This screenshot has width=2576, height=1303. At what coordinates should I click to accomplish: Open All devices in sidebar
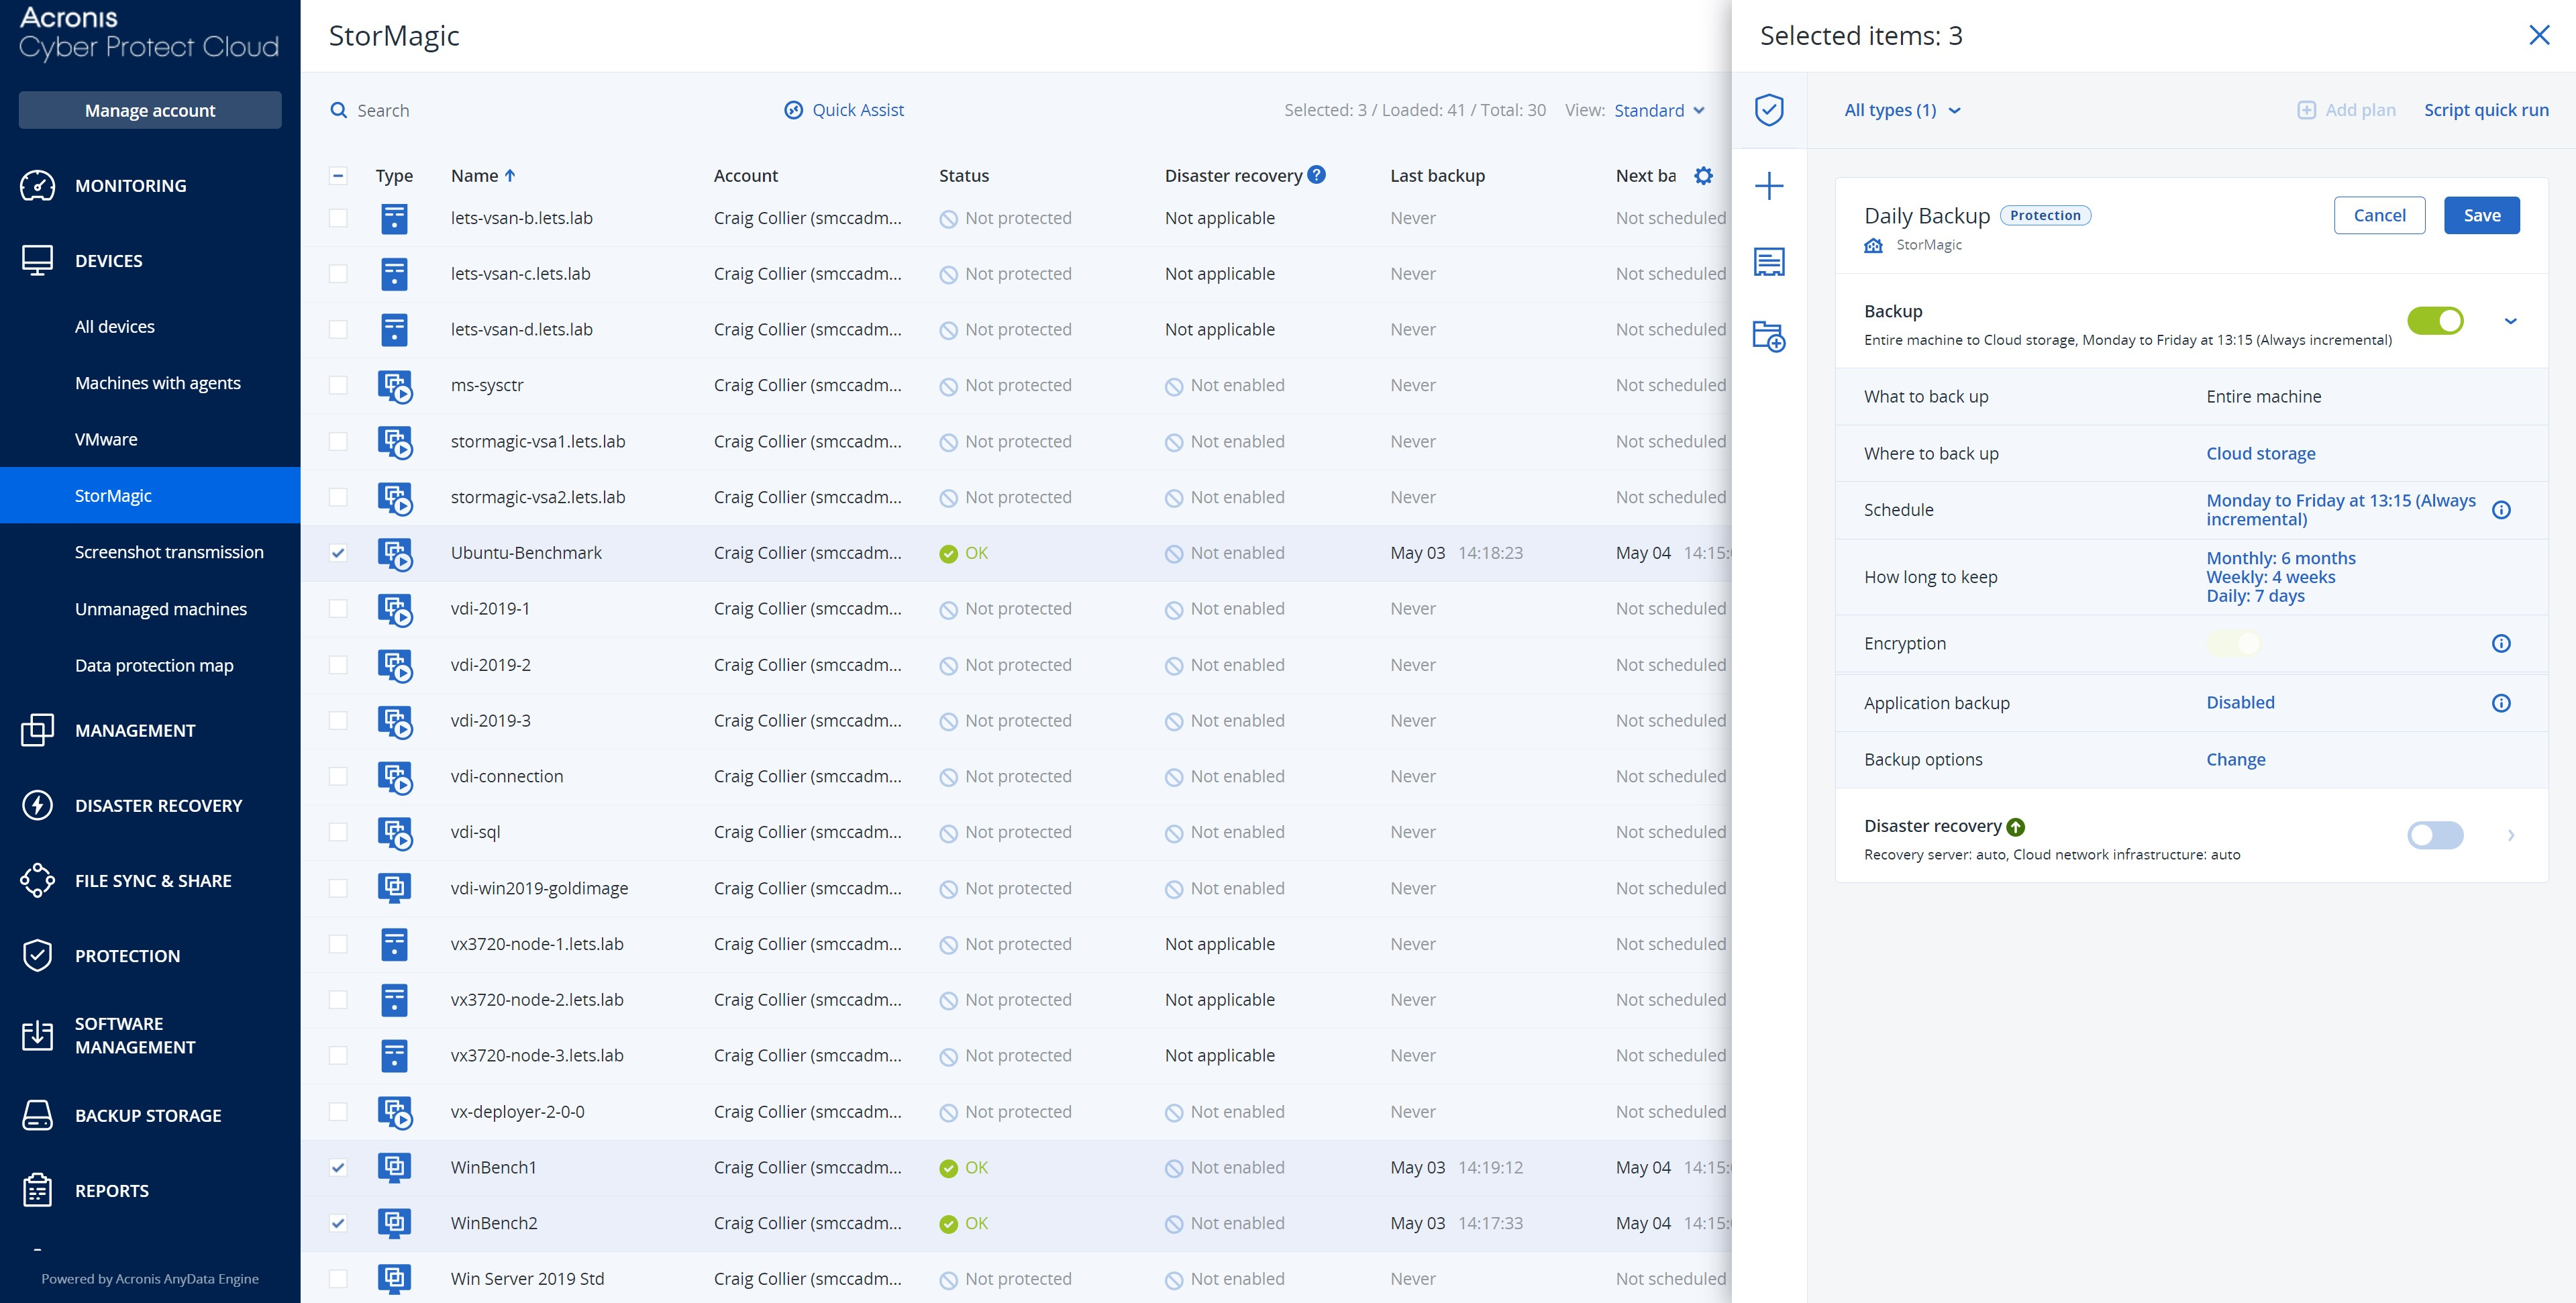point(115,327)
